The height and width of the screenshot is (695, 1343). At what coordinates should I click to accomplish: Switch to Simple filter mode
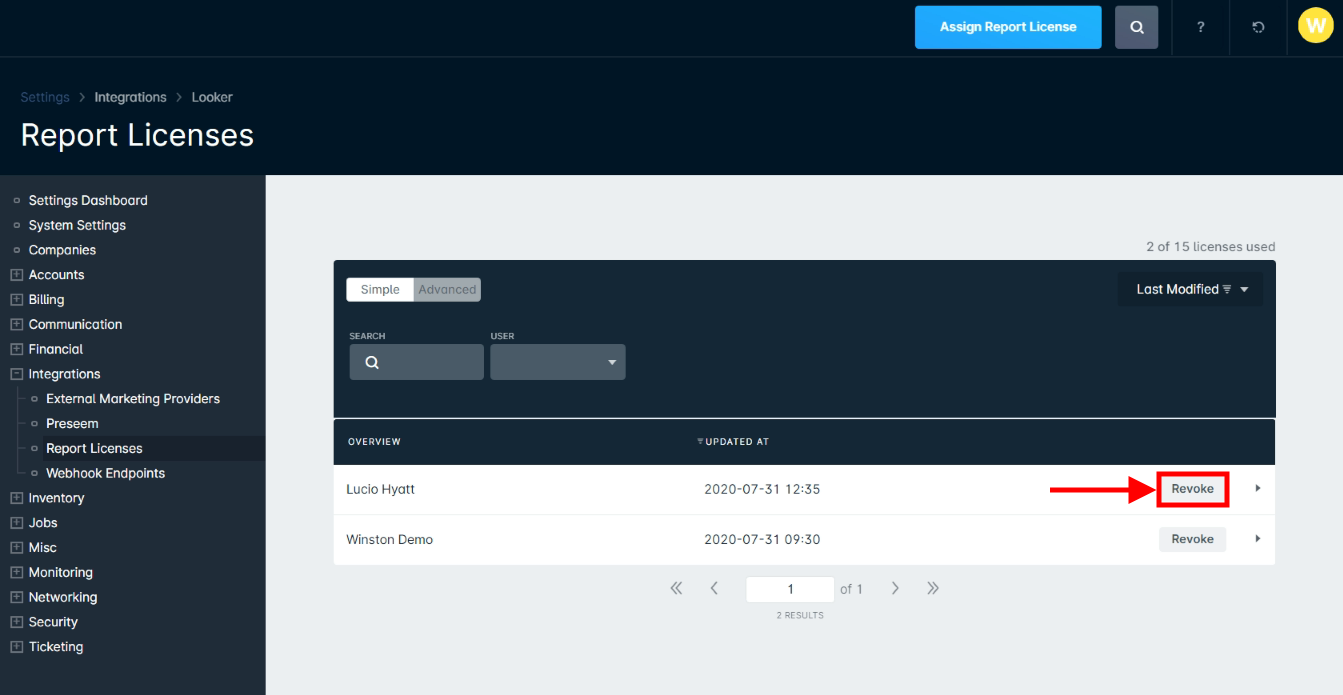tap(380, 290)
